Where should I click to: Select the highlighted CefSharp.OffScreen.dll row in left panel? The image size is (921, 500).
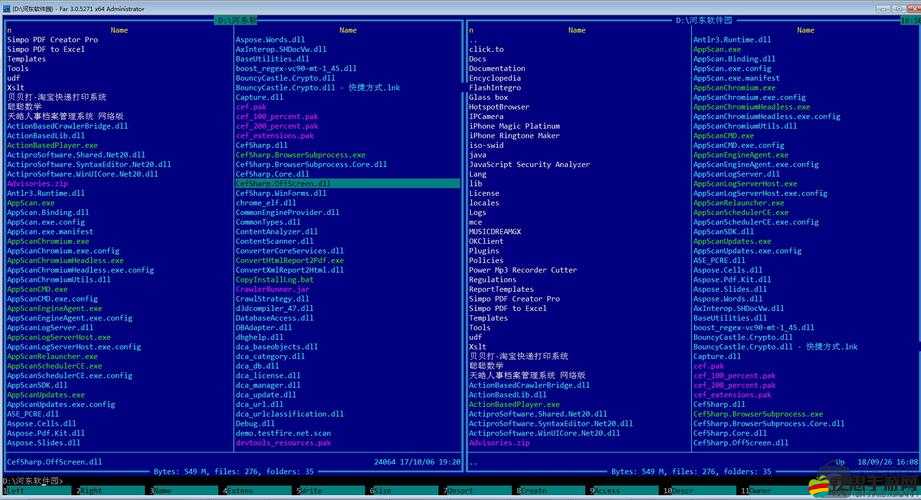tap(347, 184)
